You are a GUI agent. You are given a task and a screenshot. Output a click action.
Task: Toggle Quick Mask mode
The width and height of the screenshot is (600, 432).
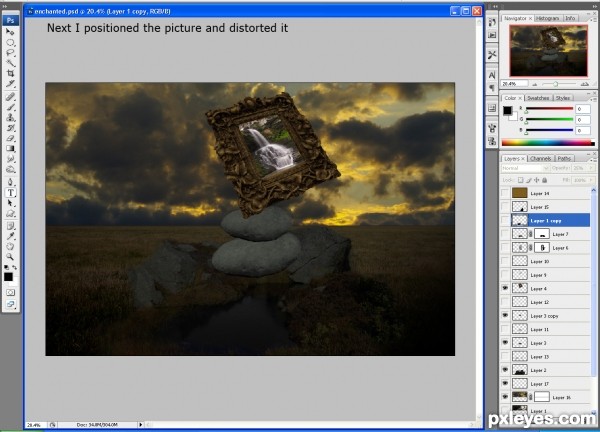click(x=10, y=292)
